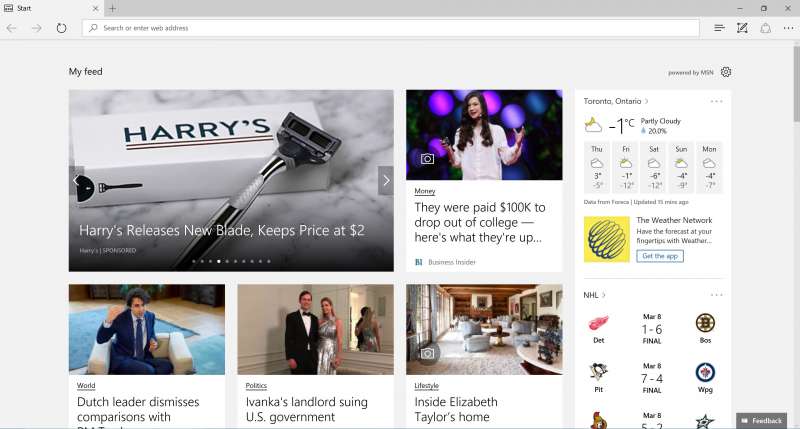Screen dimensions: 800x429
Task: Go to next carousel slide arrow
Action: tap(386, 181)
